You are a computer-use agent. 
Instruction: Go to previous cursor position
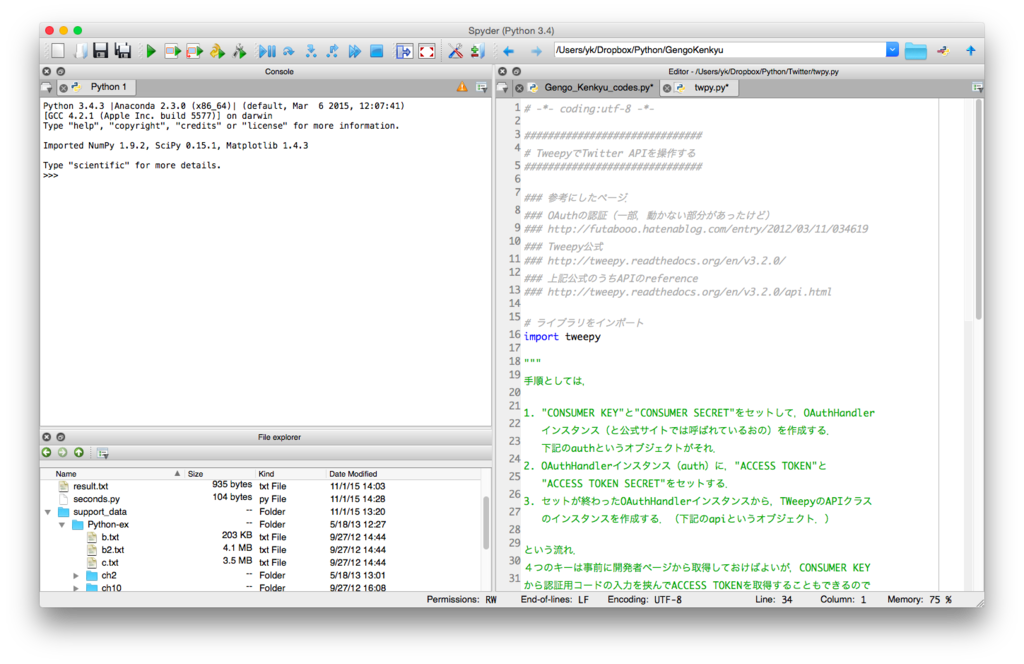click(509, 50)
